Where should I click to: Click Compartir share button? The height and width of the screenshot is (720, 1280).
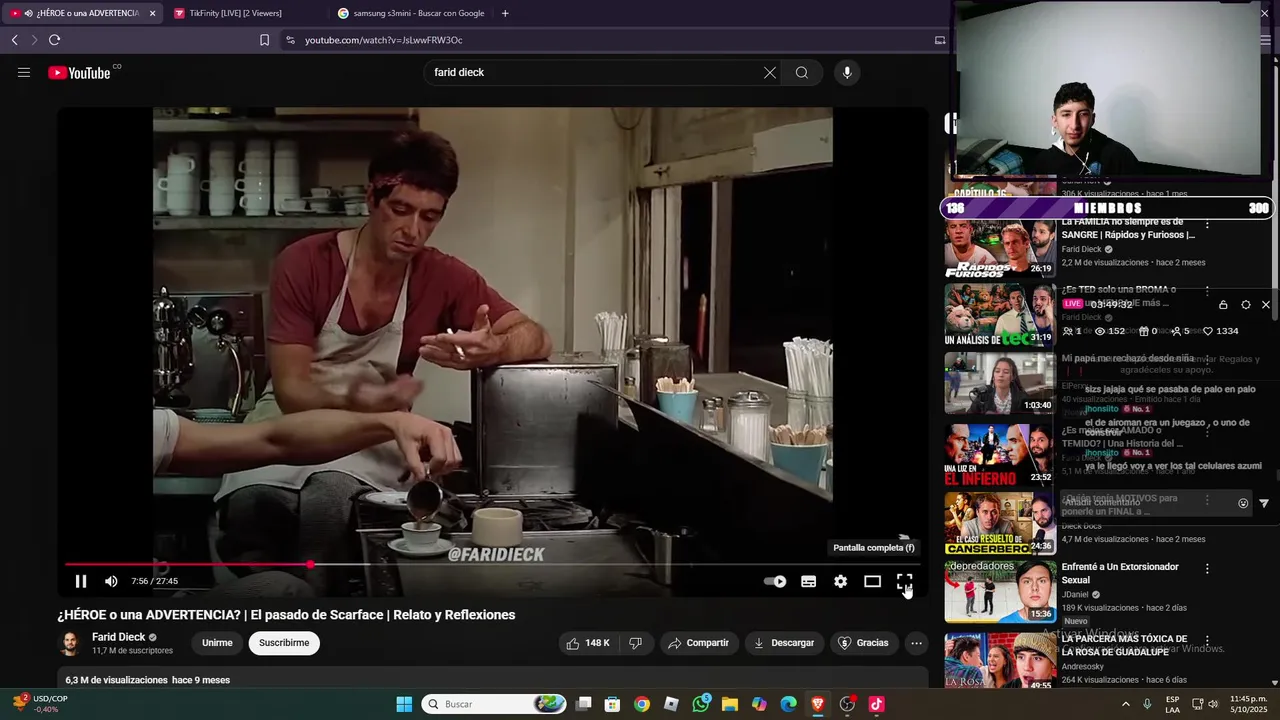(698, 643)
